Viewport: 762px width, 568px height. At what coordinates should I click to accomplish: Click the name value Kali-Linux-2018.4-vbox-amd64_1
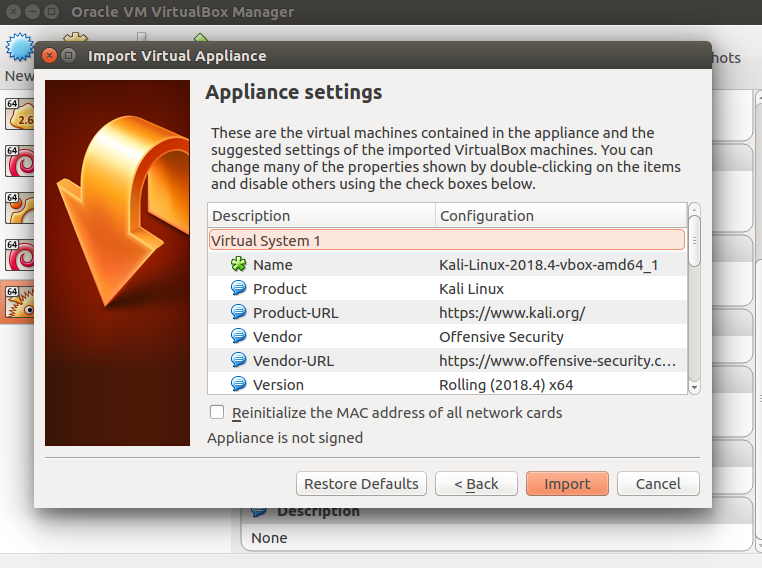point(548,265)
